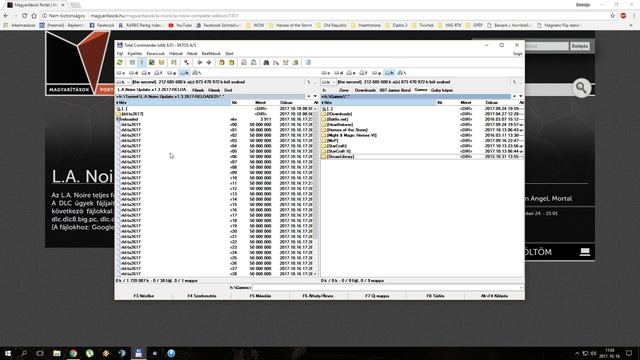
Task: Select drive d in left panel drive bar
Action: pyautogui.click(x=133, y=73)
